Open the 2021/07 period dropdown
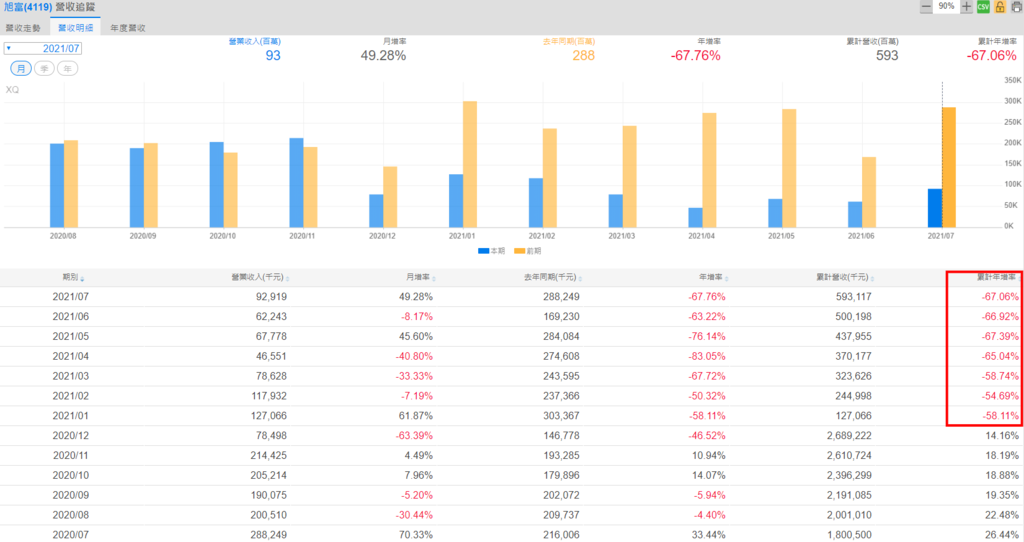 [42, 48]
